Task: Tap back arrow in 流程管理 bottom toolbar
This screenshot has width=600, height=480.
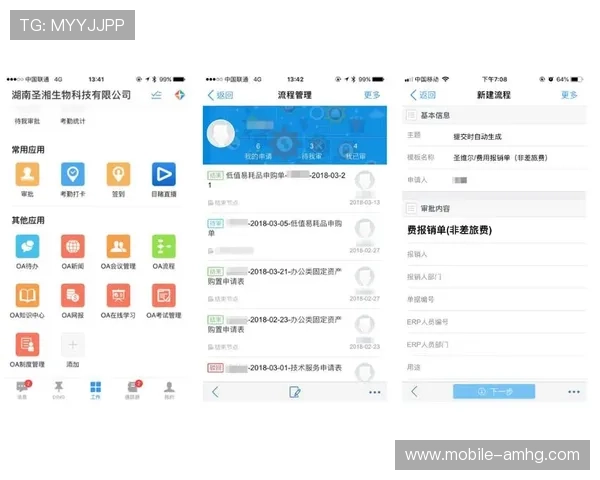Action: click(x=215, y=392)
